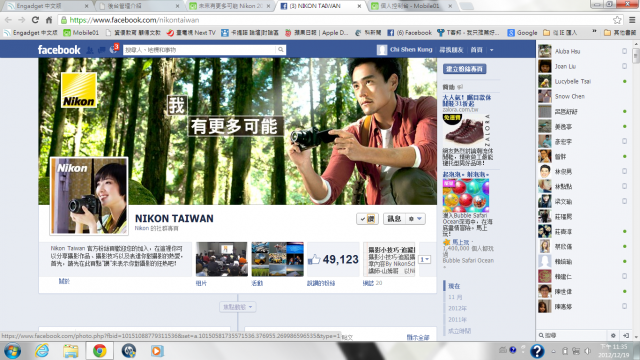Open chat settings gear icon
The width and height of the screenshot is (640, 360).
tap(613, 336)
